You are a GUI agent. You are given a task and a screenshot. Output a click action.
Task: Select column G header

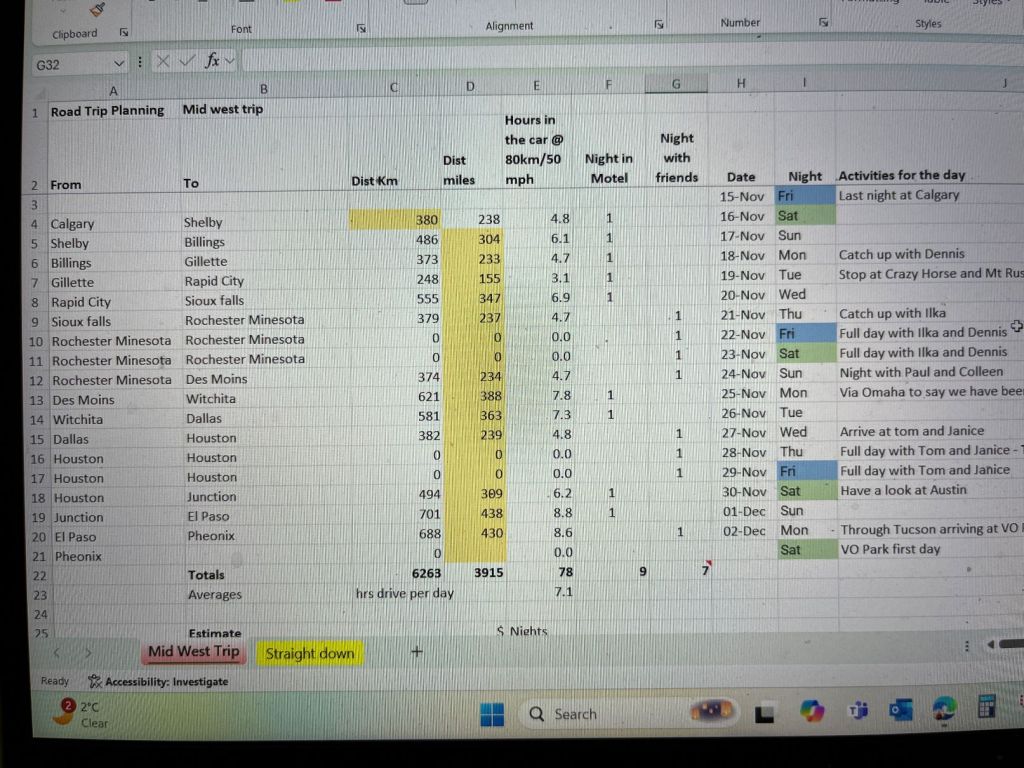click(x=676, y=85)
